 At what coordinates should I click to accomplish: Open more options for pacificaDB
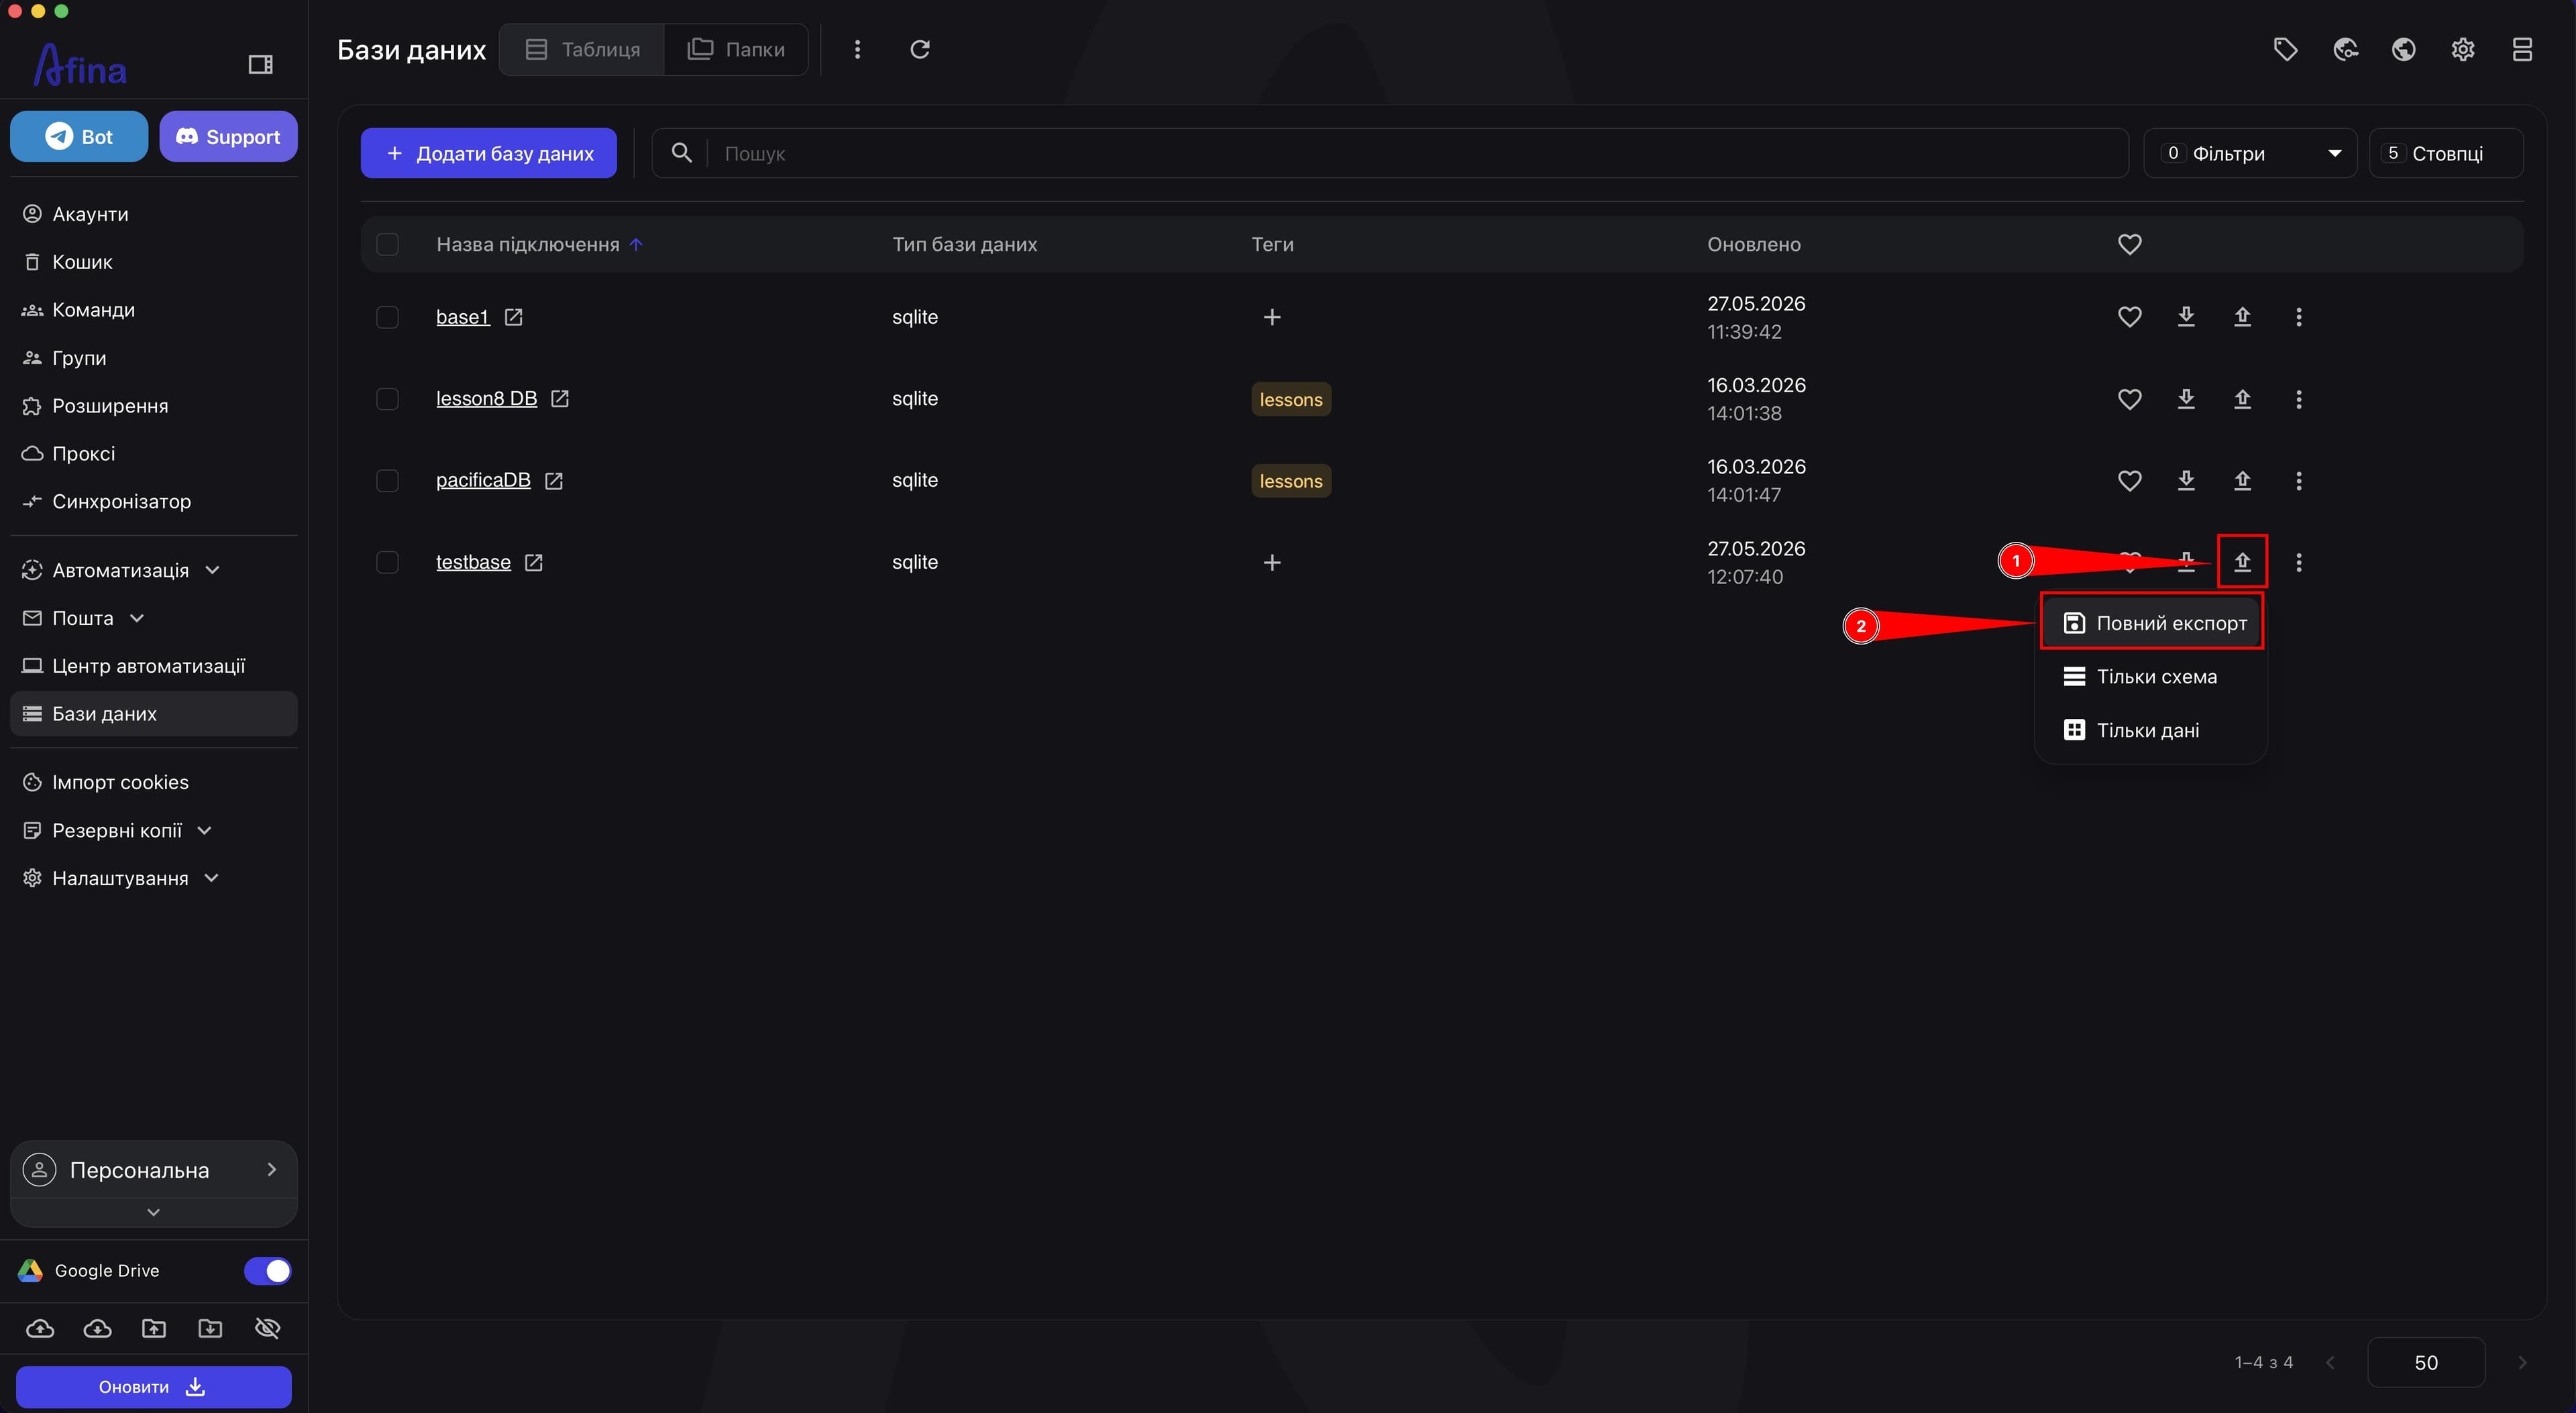pyautogui.click(x=2299, y=481)
